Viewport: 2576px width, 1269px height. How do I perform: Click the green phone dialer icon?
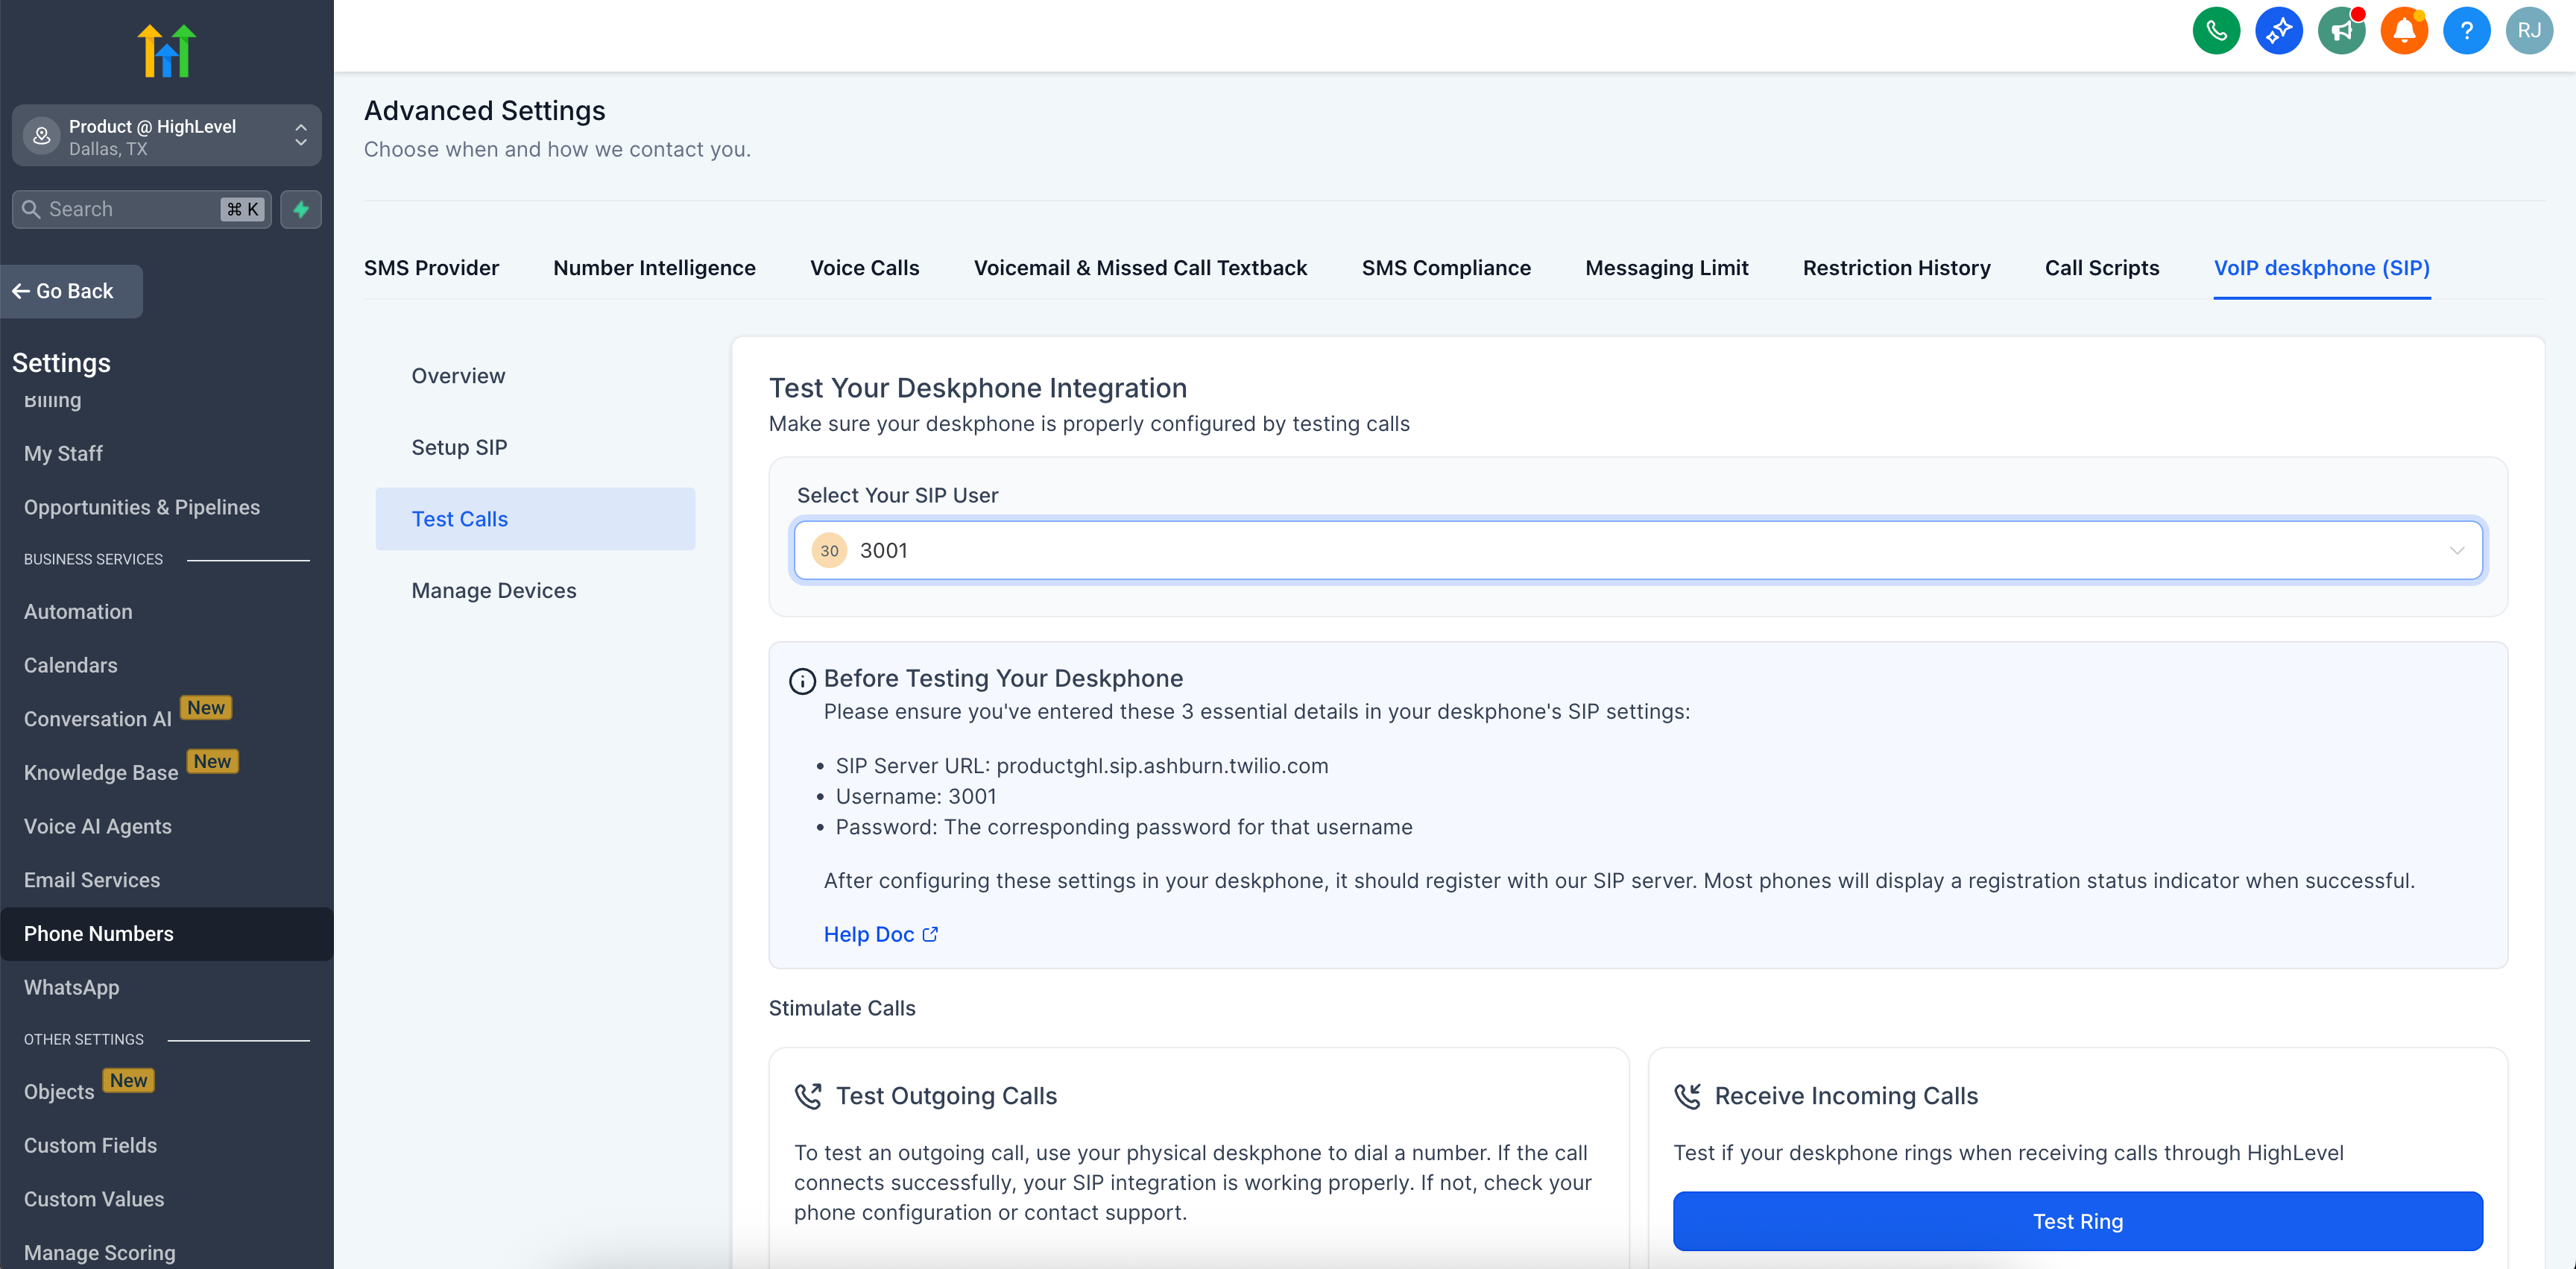(x=2216, y=31)
